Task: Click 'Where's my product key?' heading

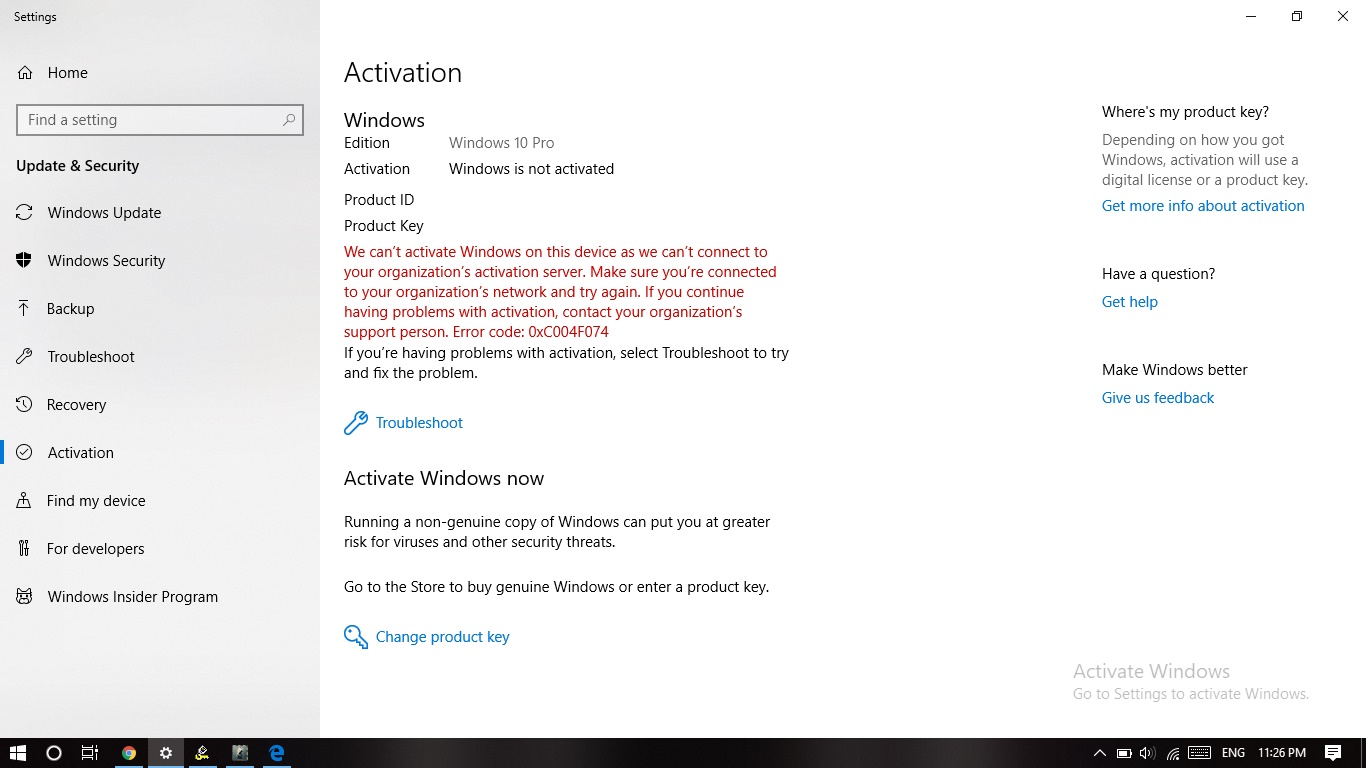Action: (1185, 112)
